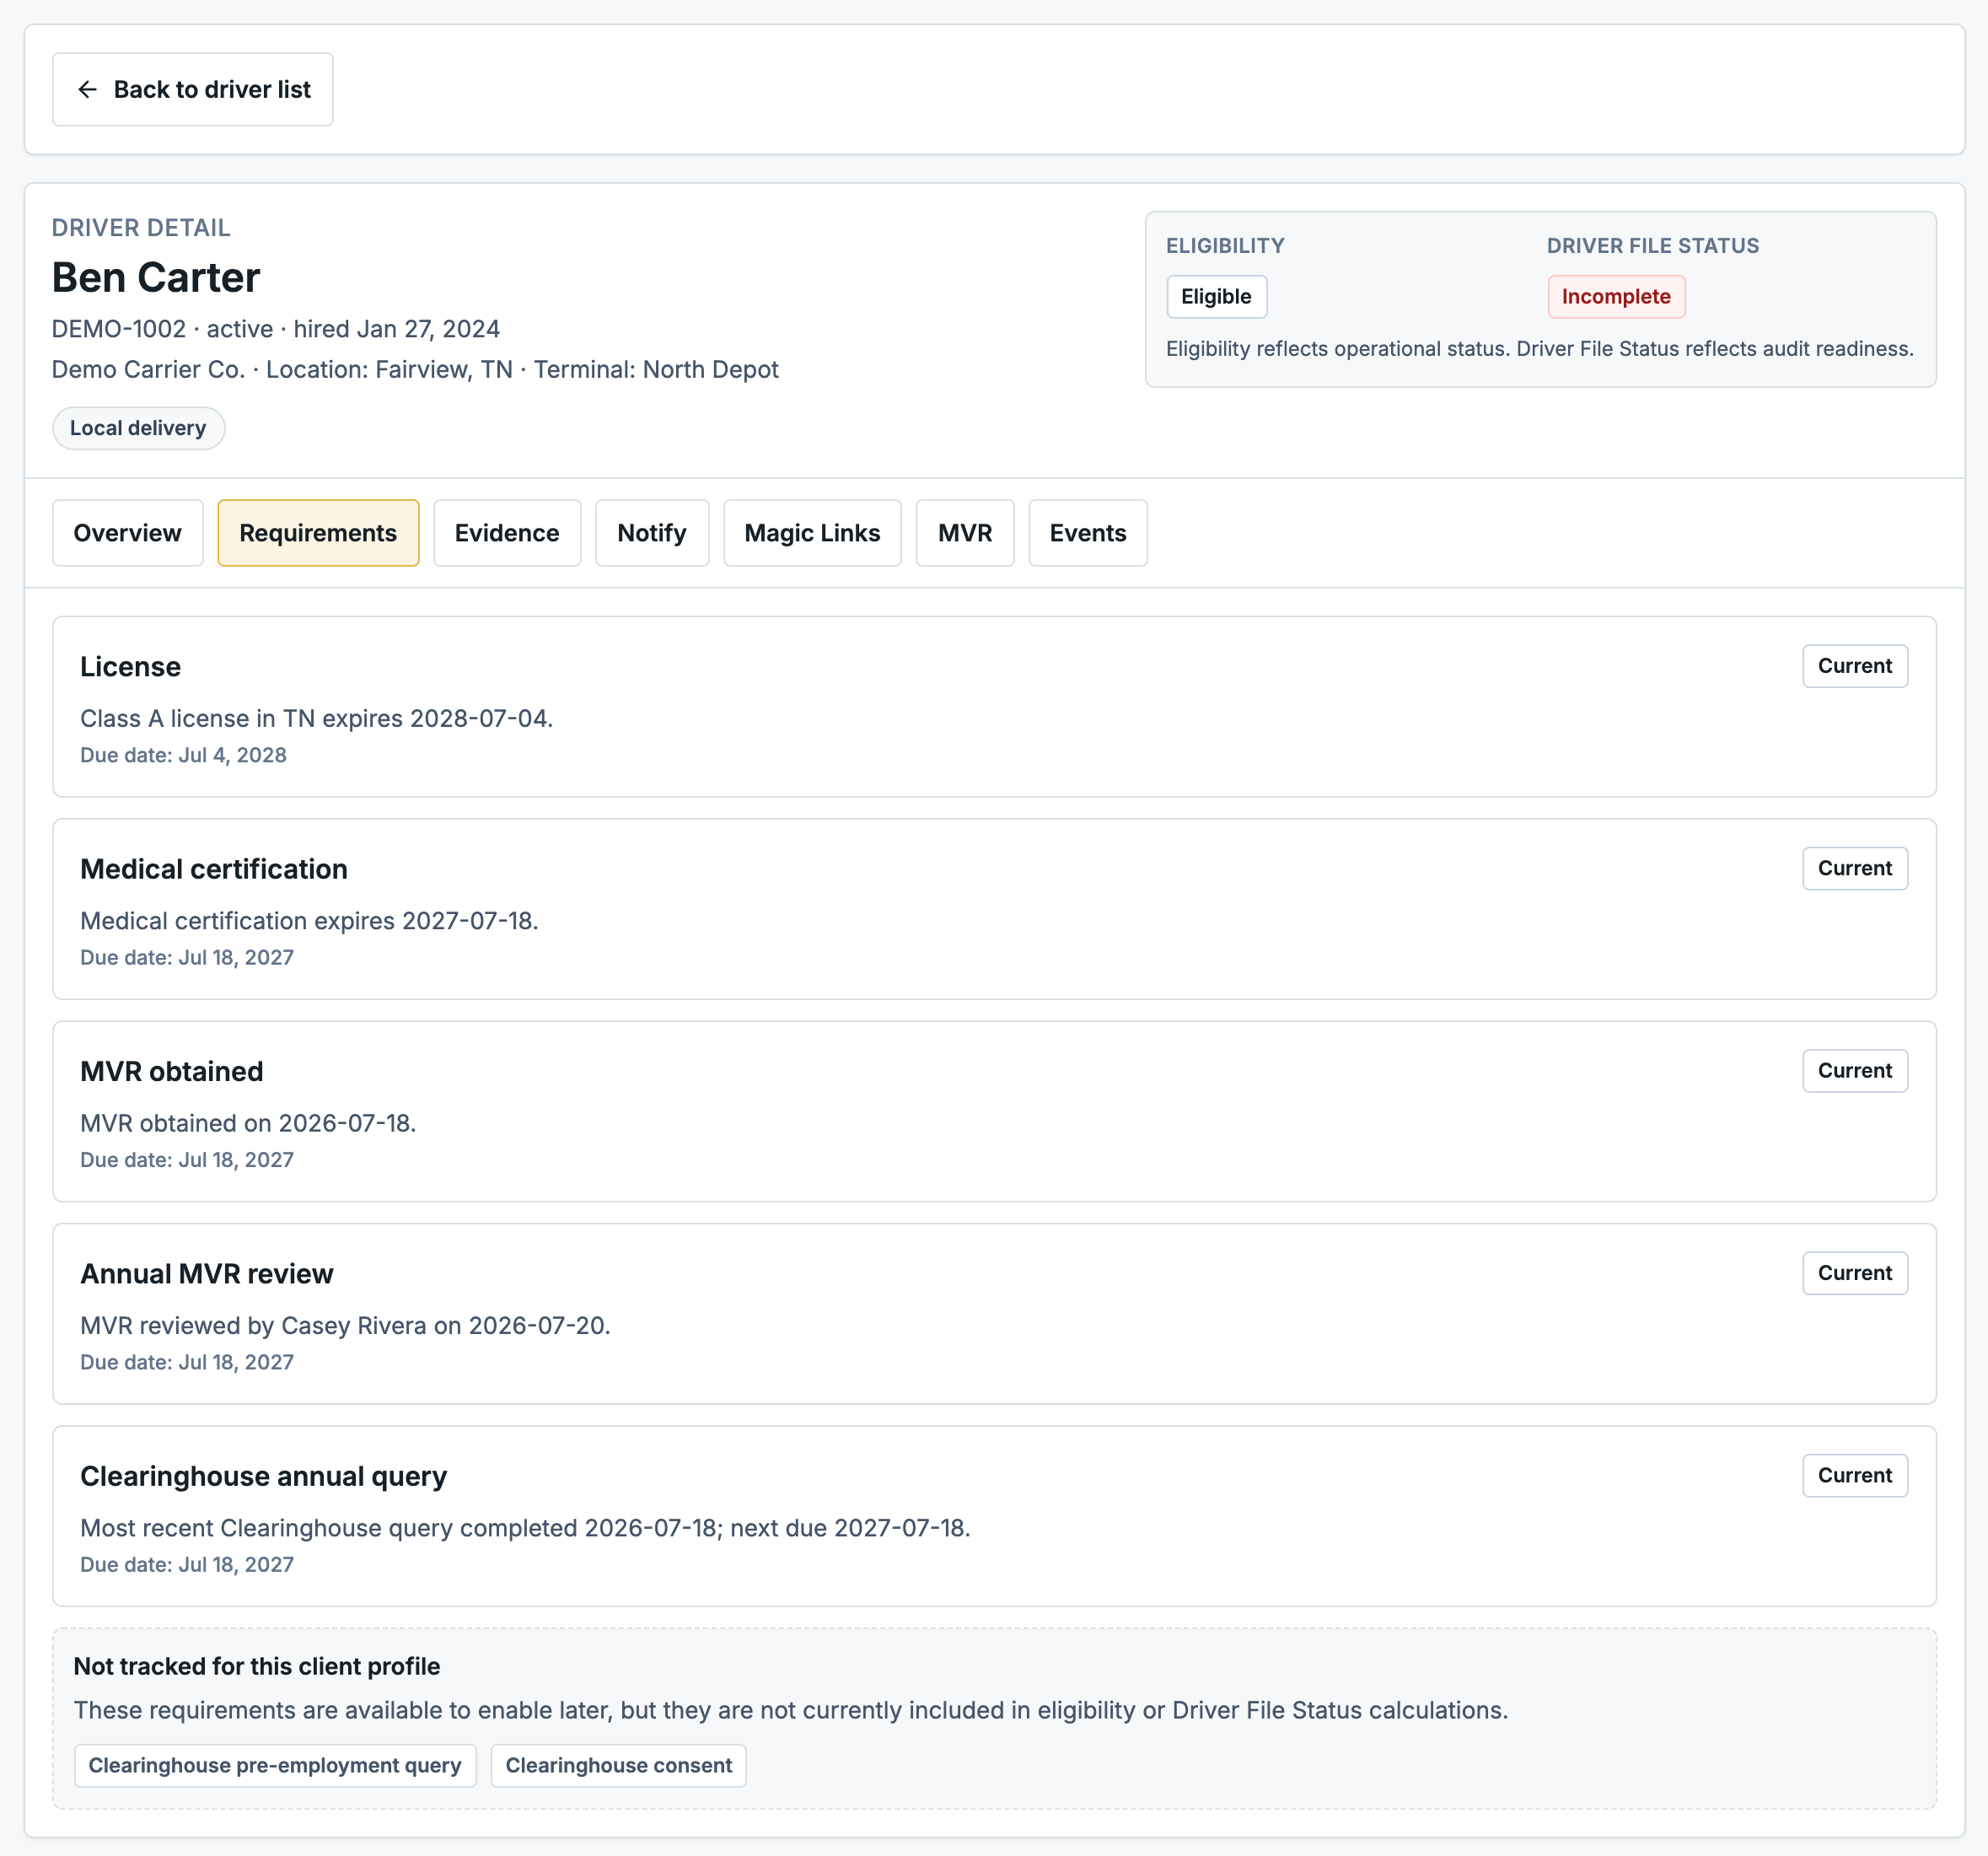Select the Local delivery tag
The height and width of the screenshot is (1856, 1988).
pos(138,428)
